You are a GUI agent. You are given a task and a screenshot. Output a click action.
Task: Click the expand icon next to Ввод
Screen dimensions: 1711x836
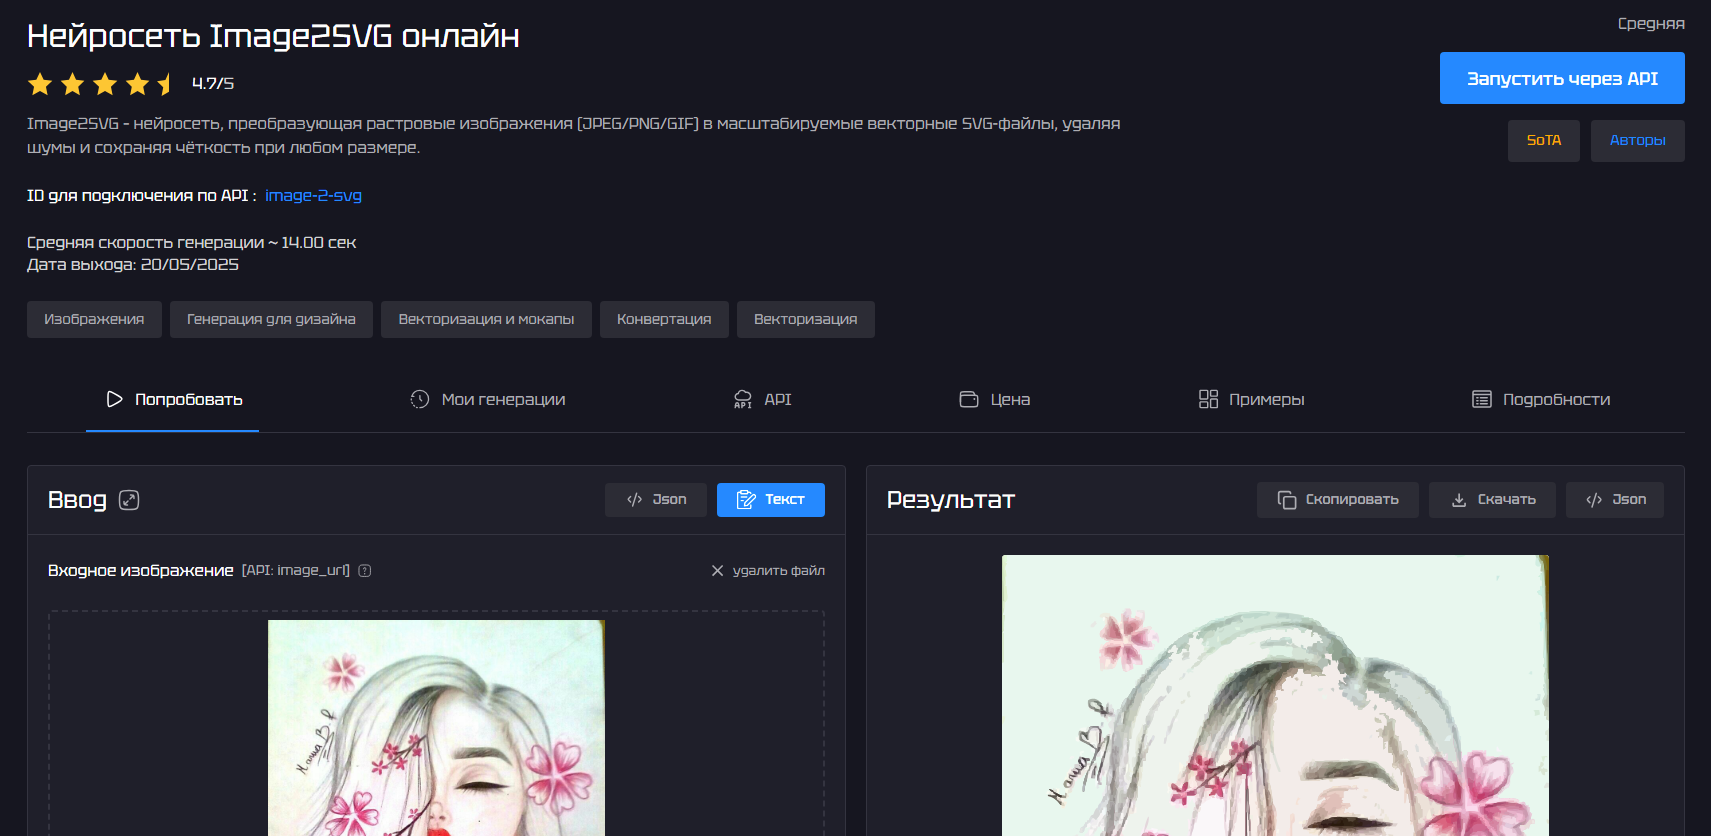point(129,500)
